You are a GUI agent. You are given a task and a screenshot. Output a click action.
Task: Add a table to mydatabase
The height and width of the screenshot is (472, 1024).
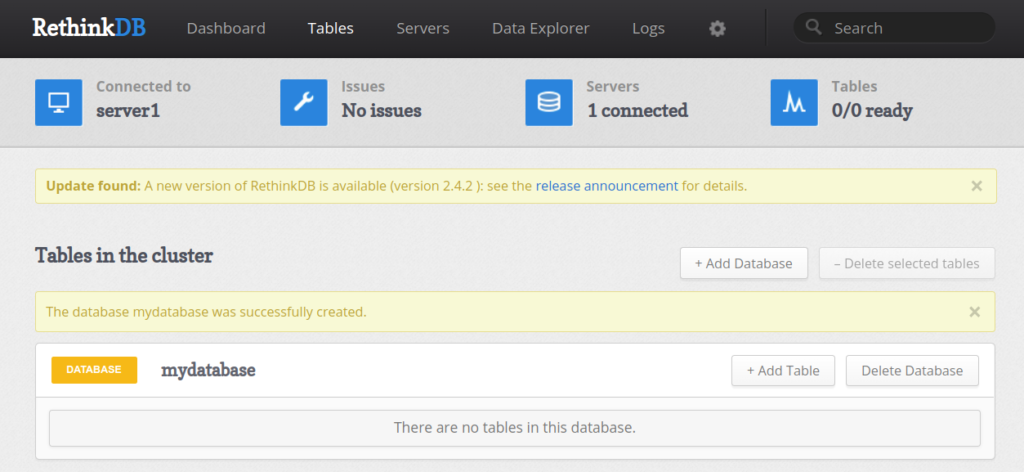[783, 370]
